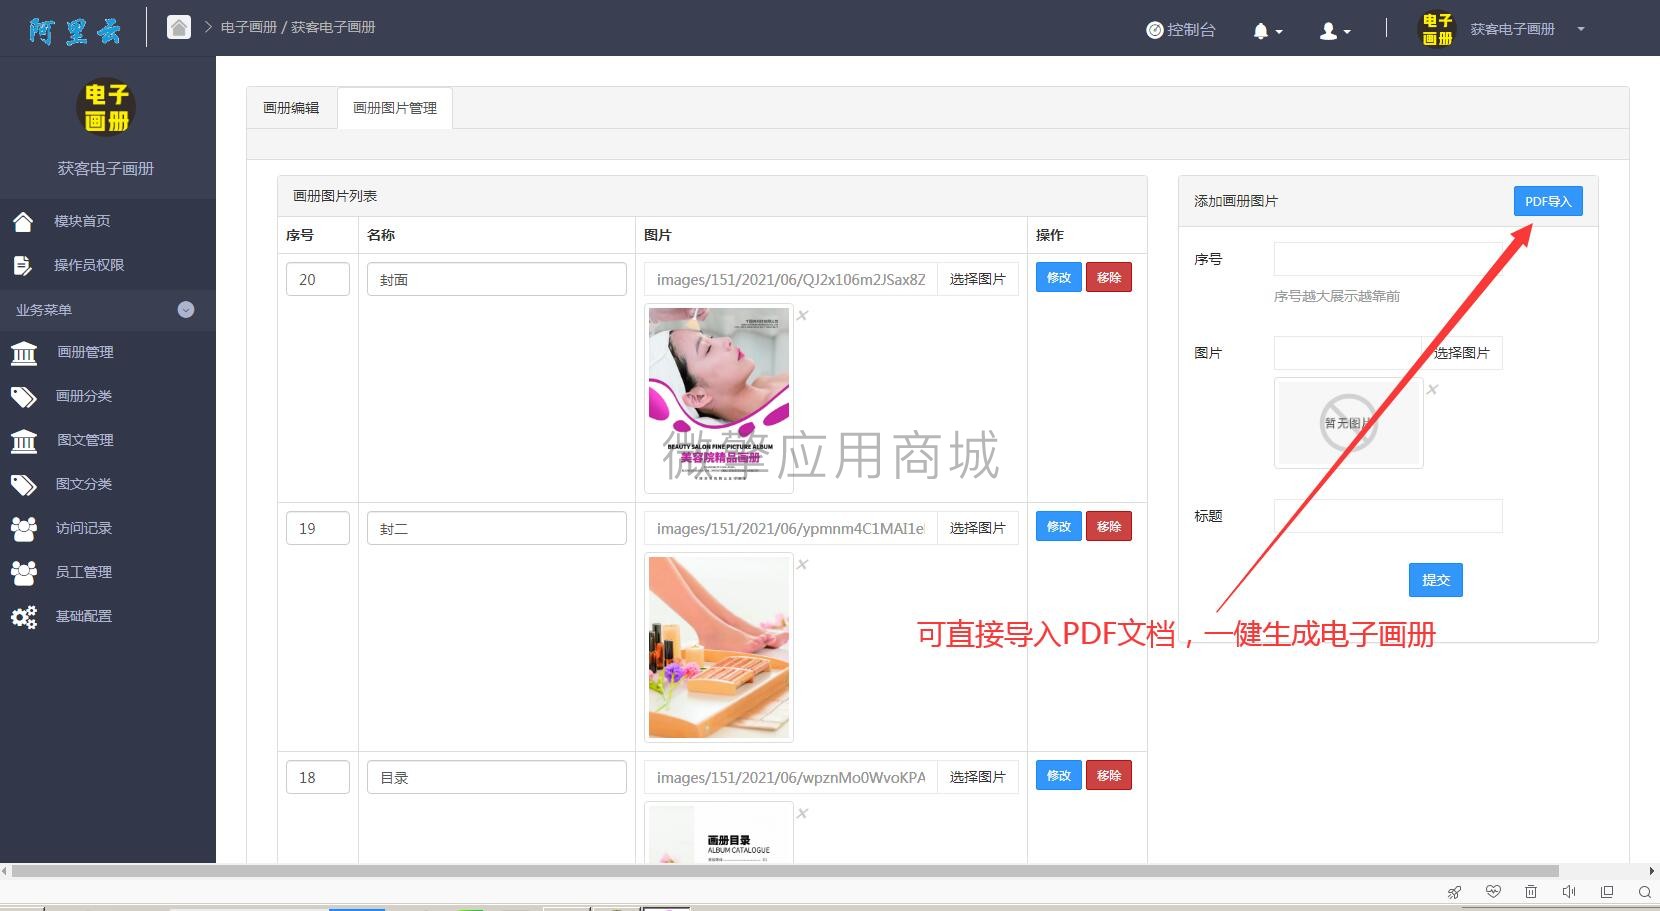Click the 电子画册 round logo in the sidebar
1660x911 pixels.
[106, 107]
